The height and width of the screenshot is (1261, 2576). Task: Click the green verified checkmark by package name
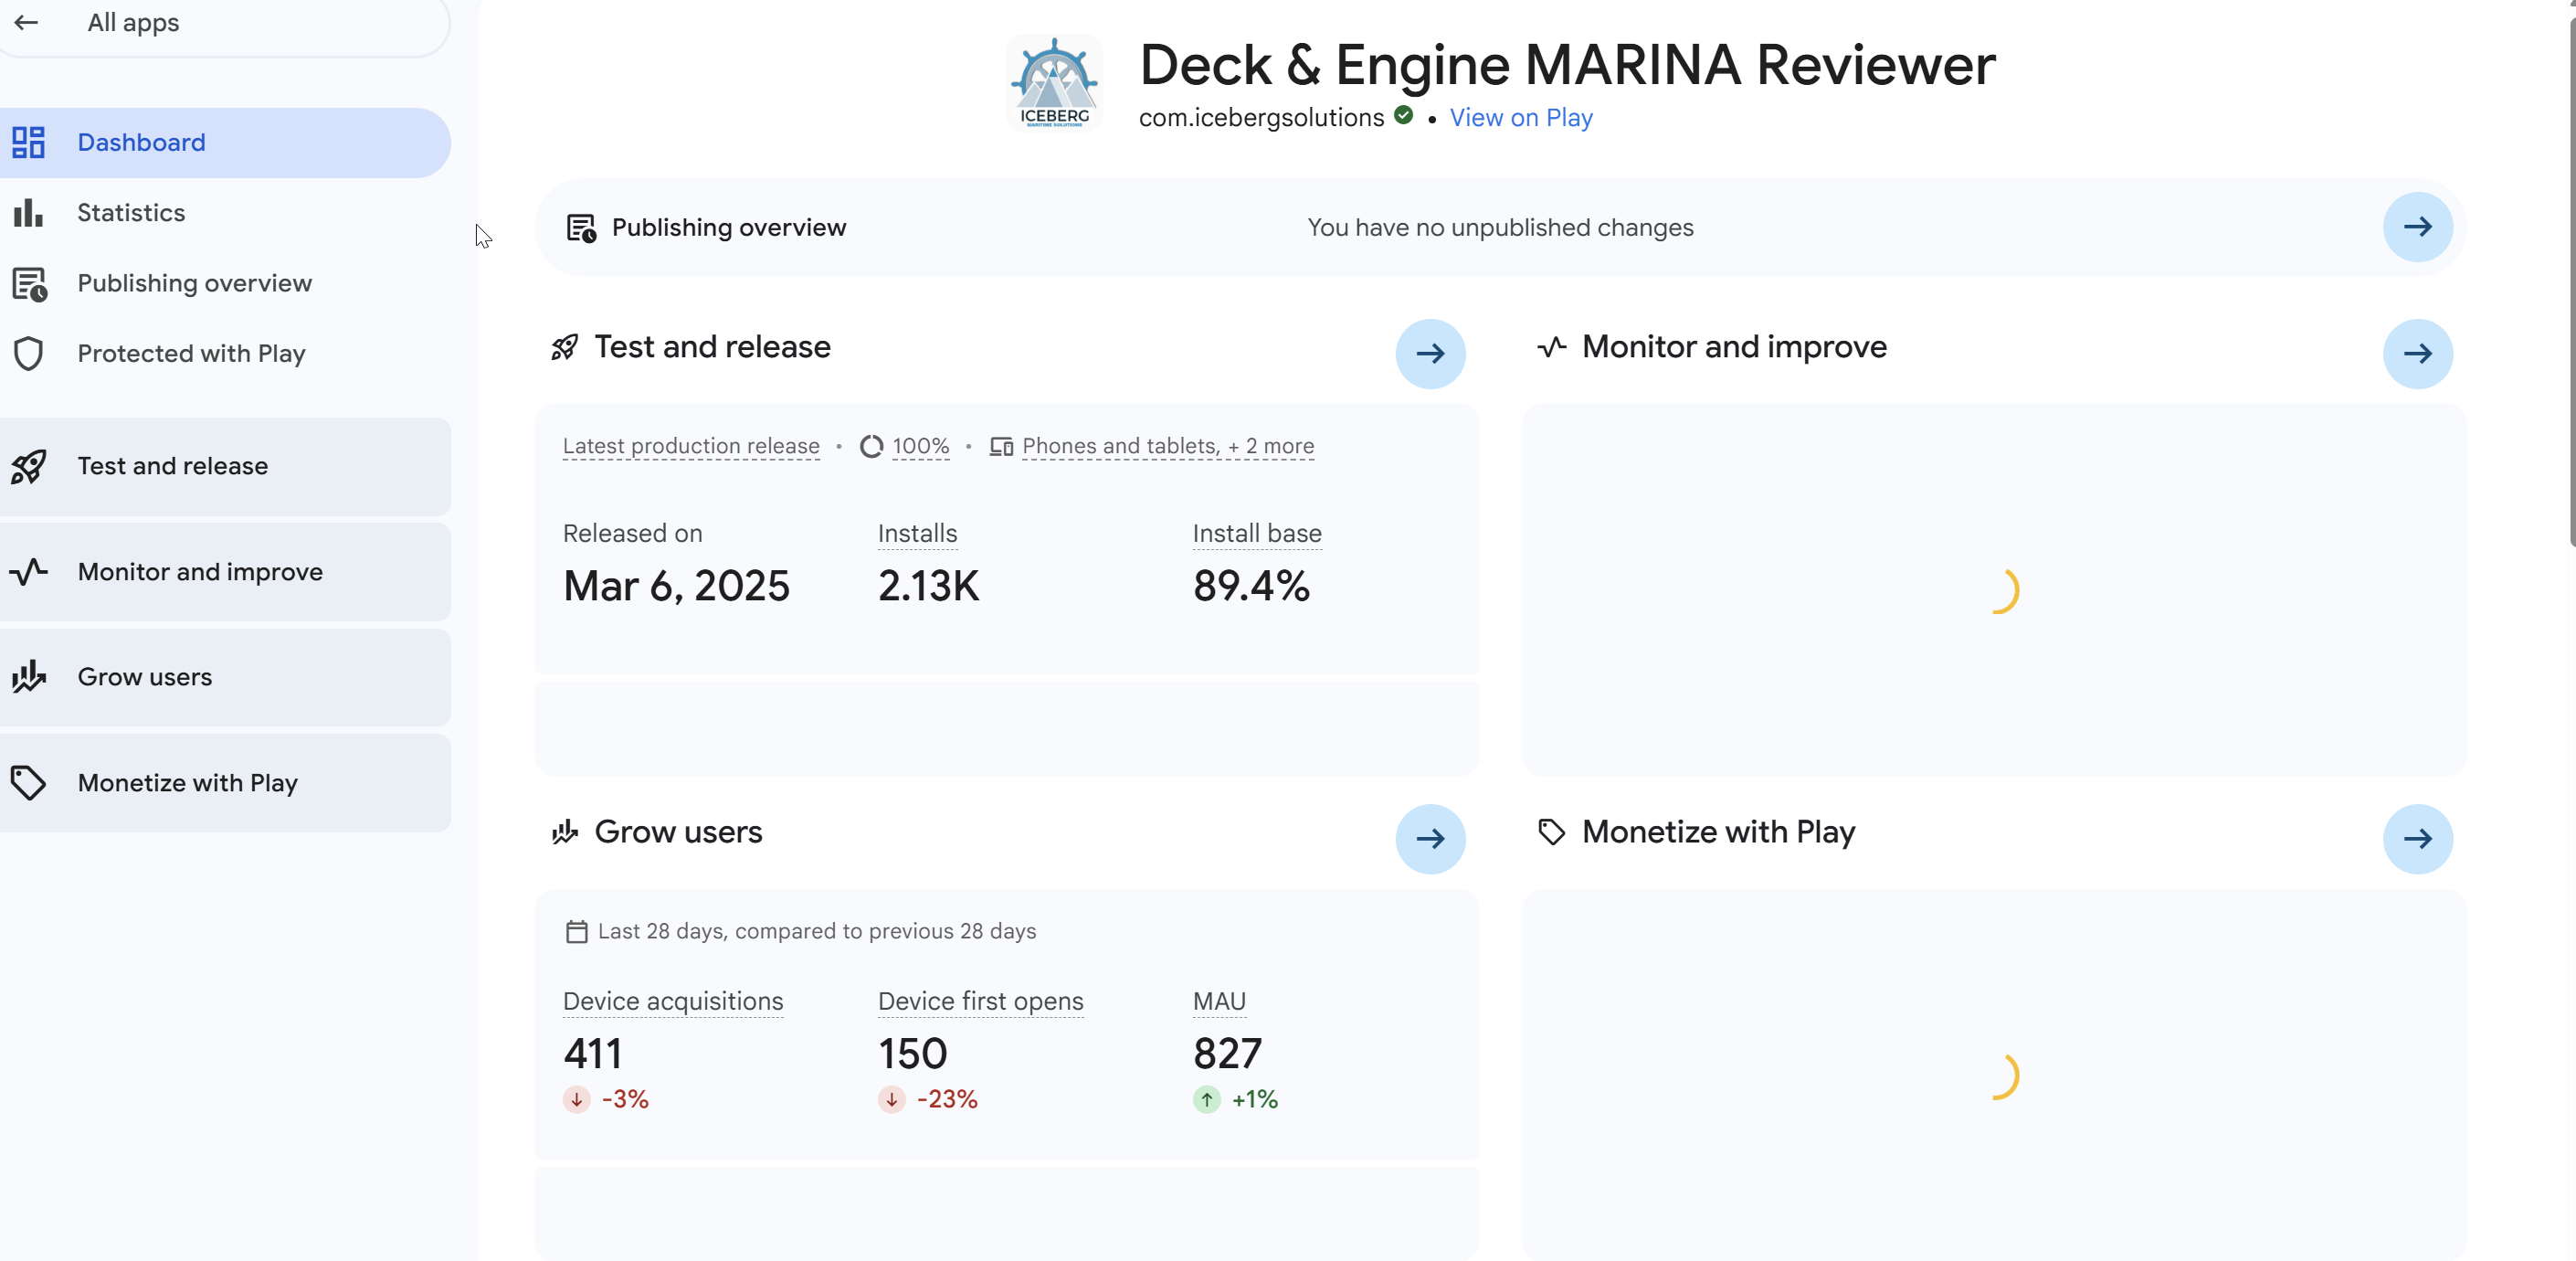pos(1403,115)
